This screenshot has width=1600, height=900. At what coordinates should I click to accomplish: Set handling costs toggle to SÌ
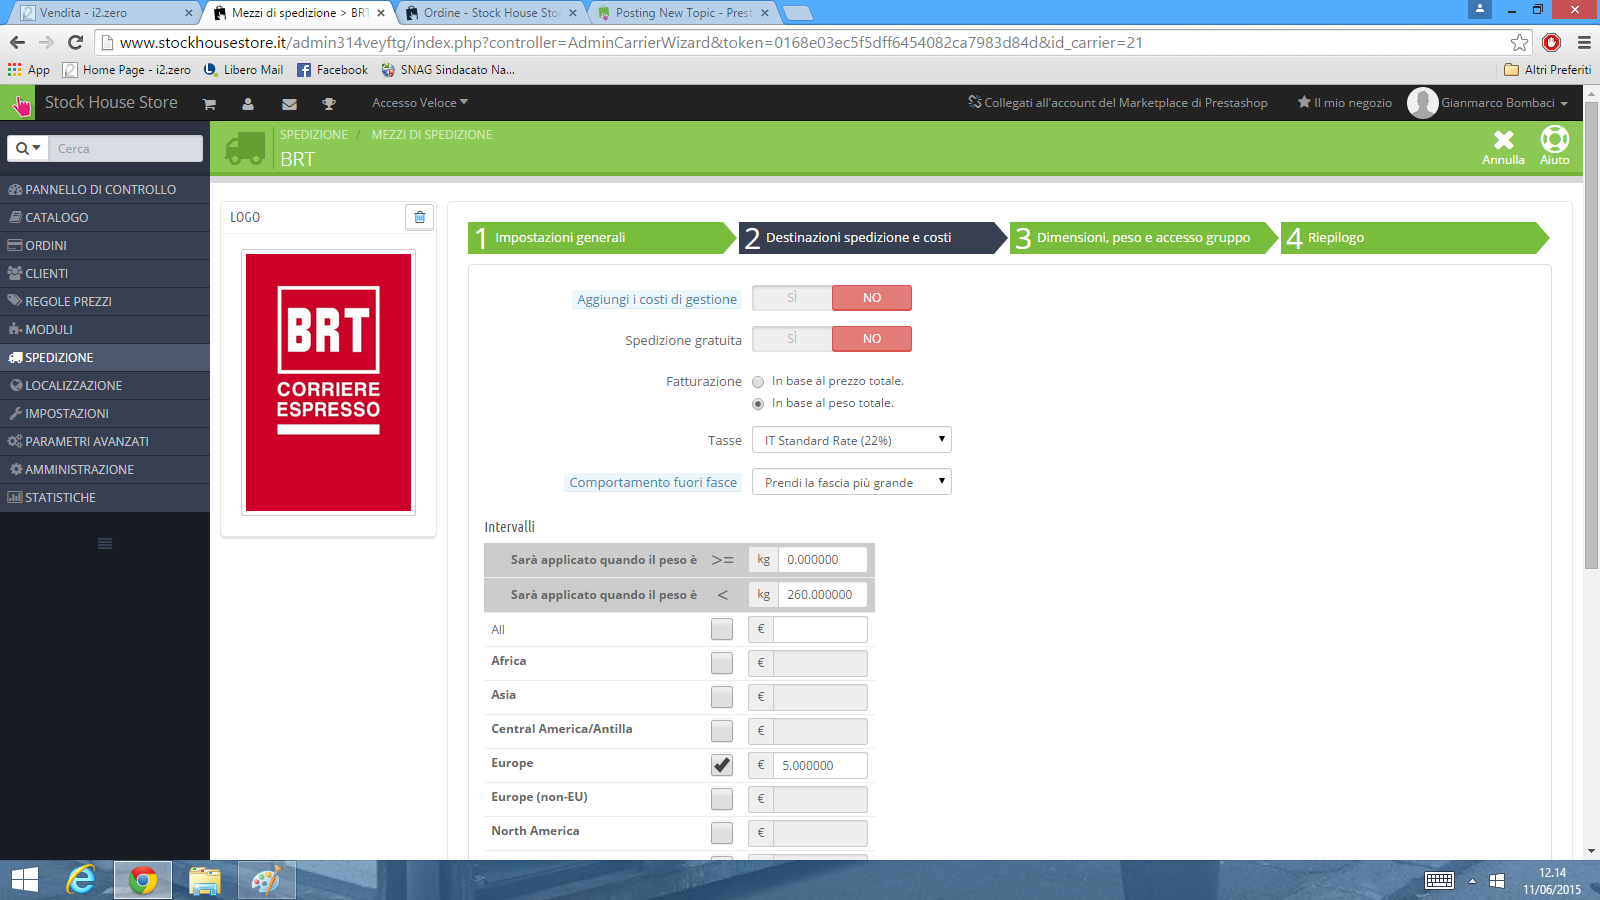(x=792, y=298)
